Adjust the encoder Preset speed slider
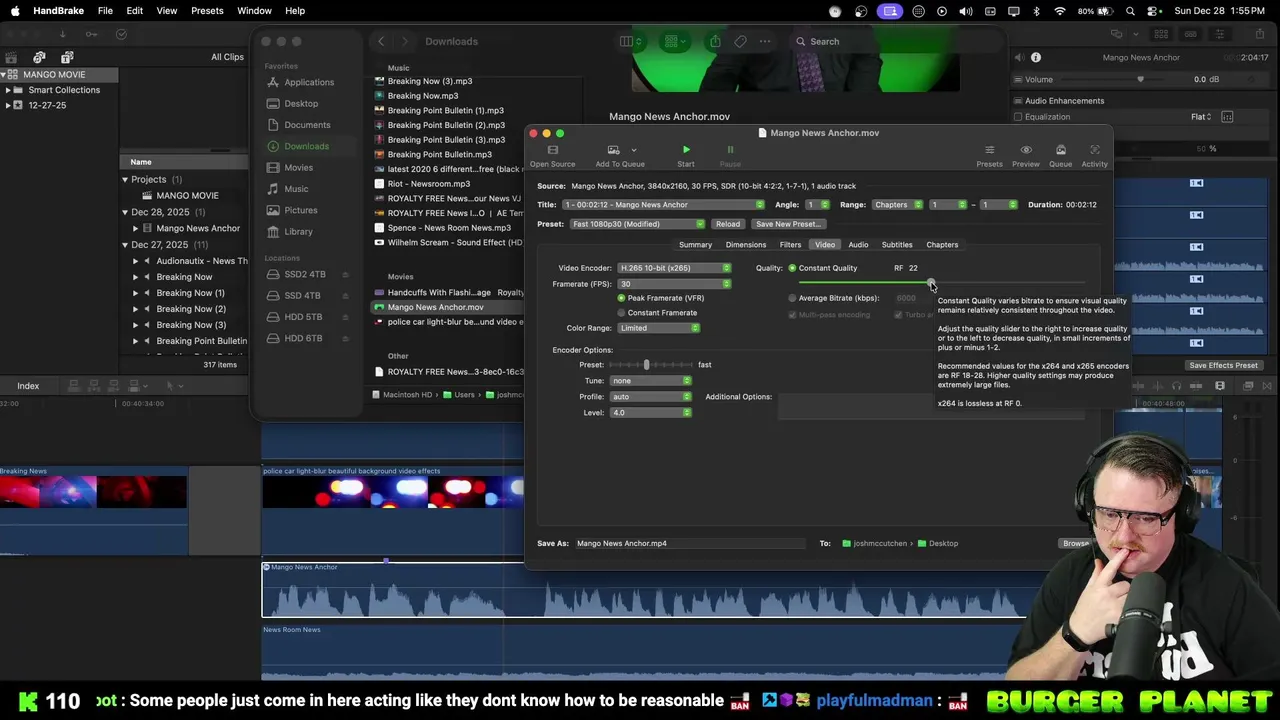Image resolution: width=1280 pixels, height=720 pixels. coord(646,365)
